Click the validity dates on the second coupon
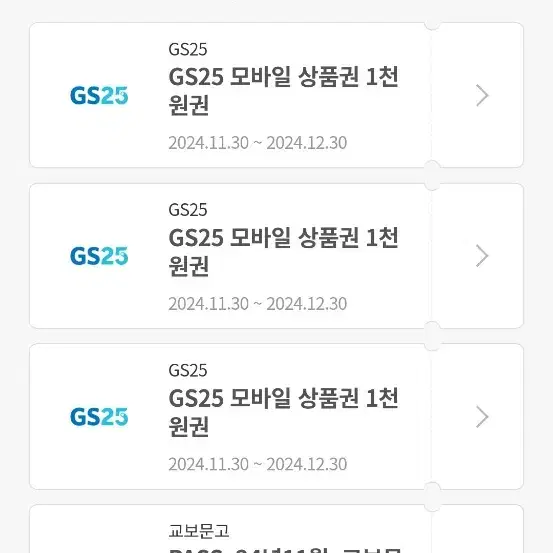 258,304
